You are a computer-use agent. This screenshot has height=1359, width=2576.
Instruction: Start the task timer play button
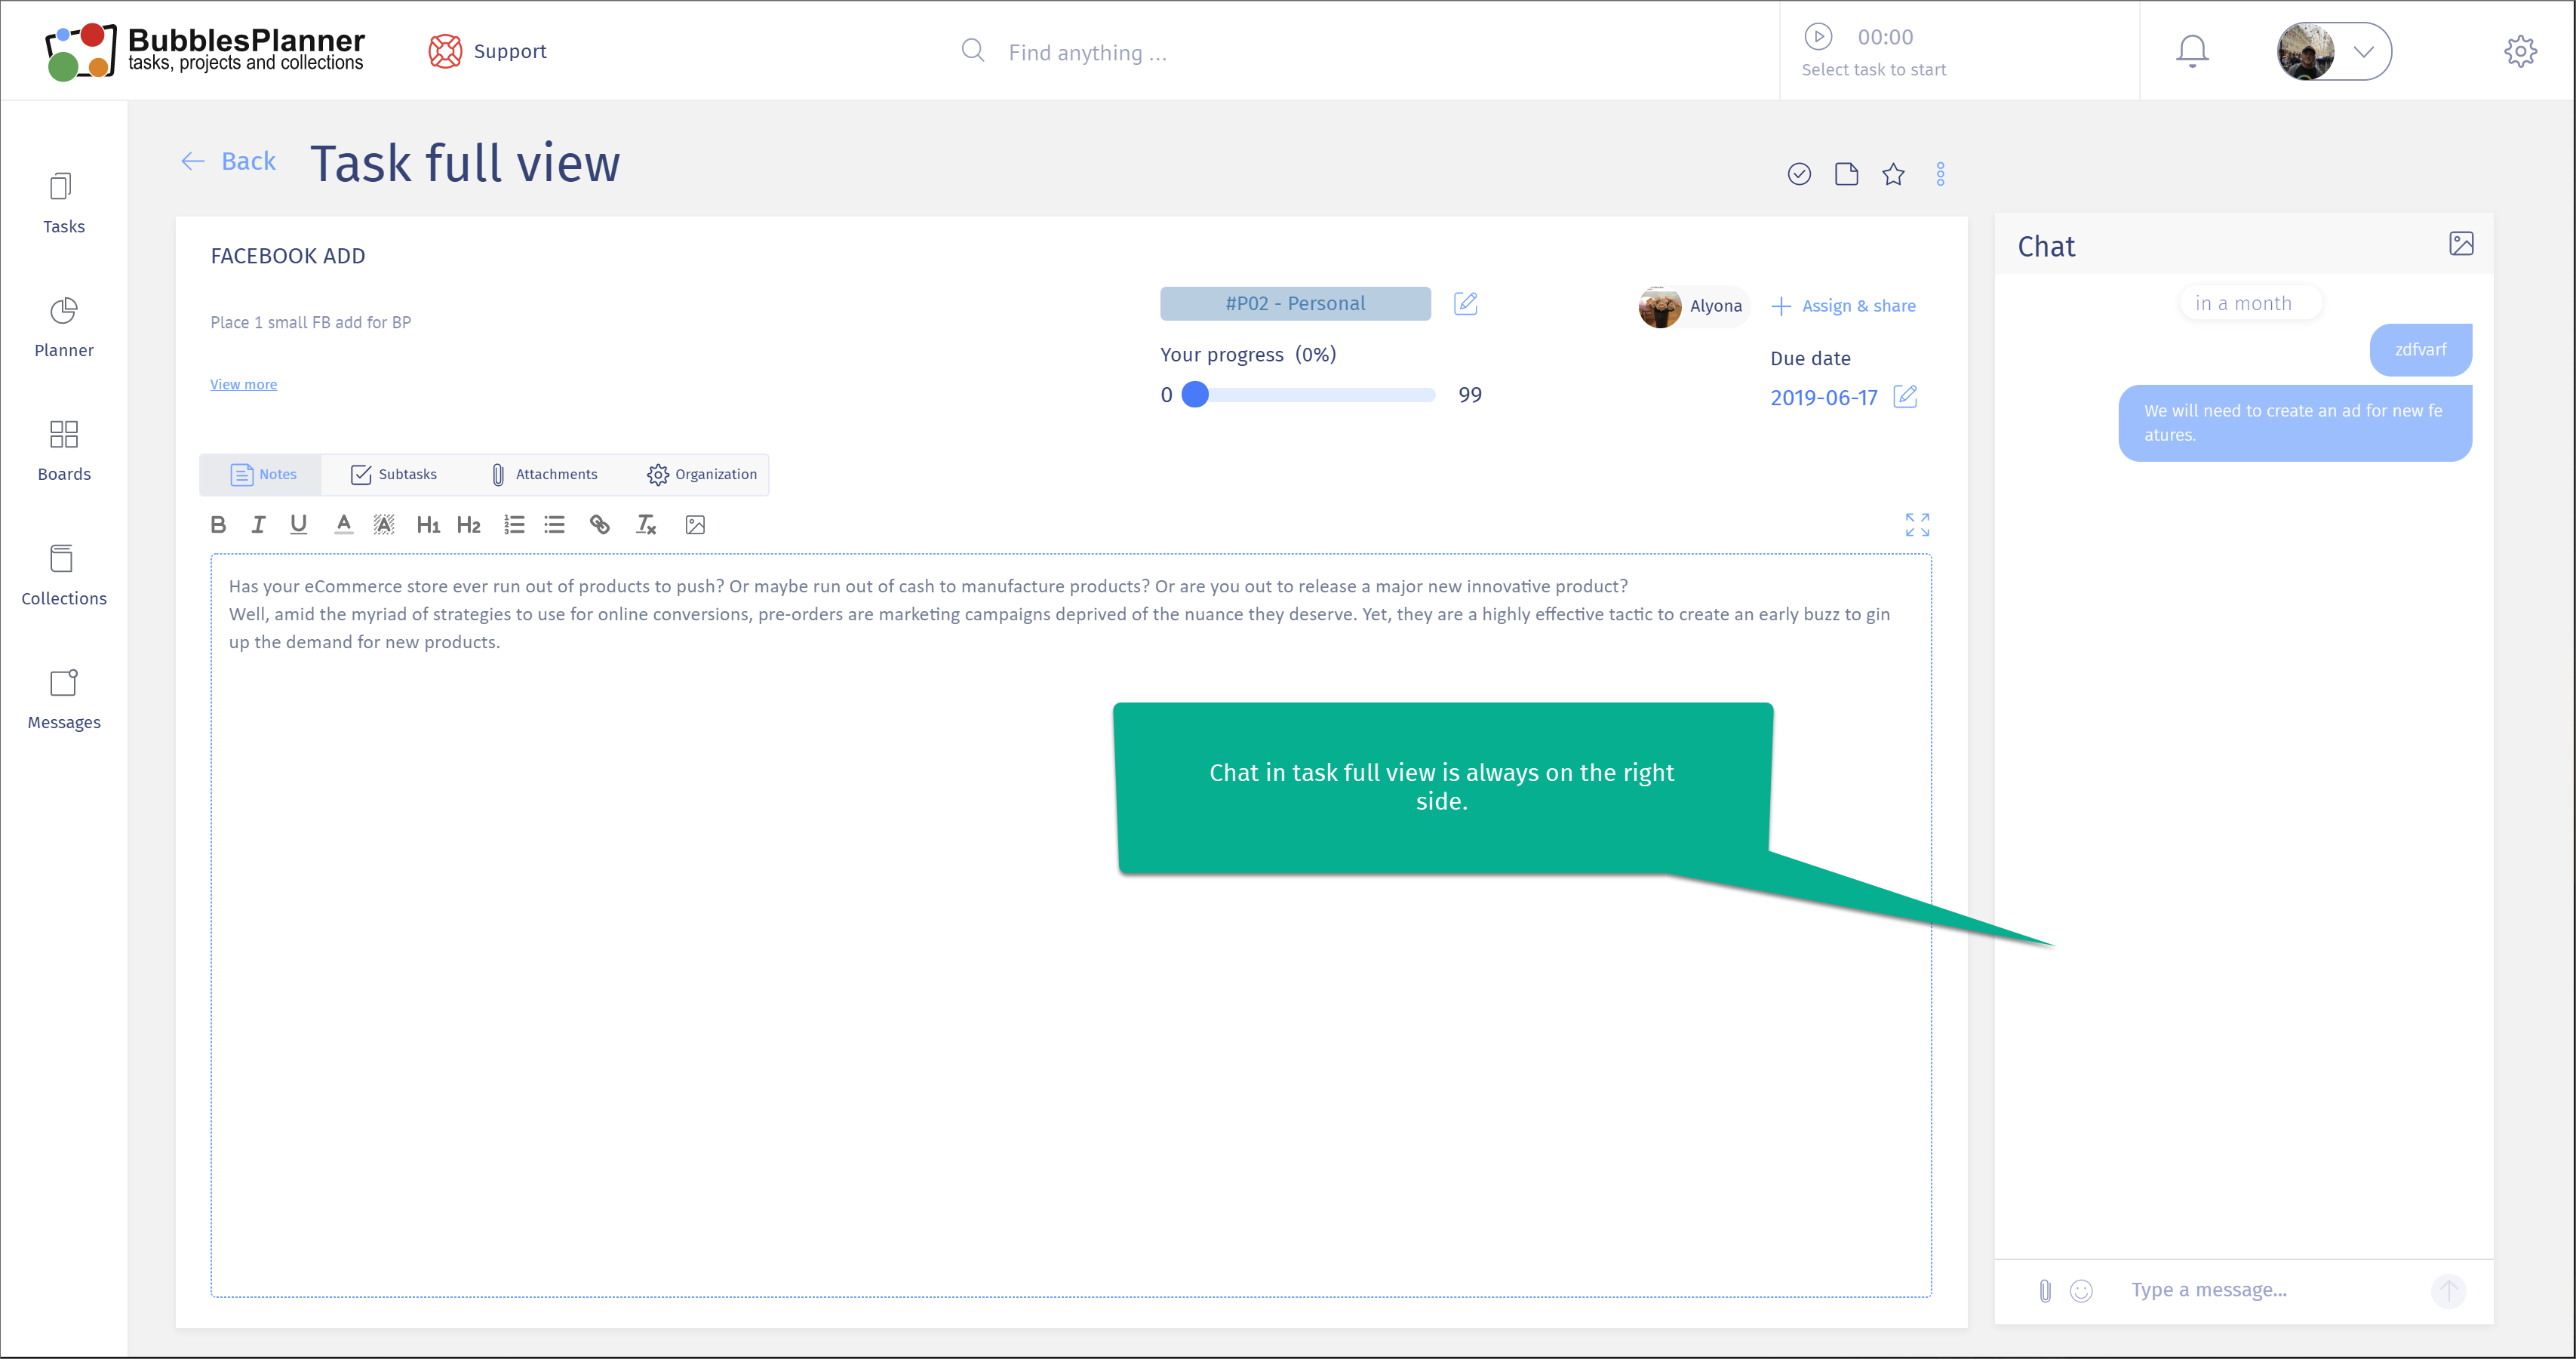tap(1817, 36)
